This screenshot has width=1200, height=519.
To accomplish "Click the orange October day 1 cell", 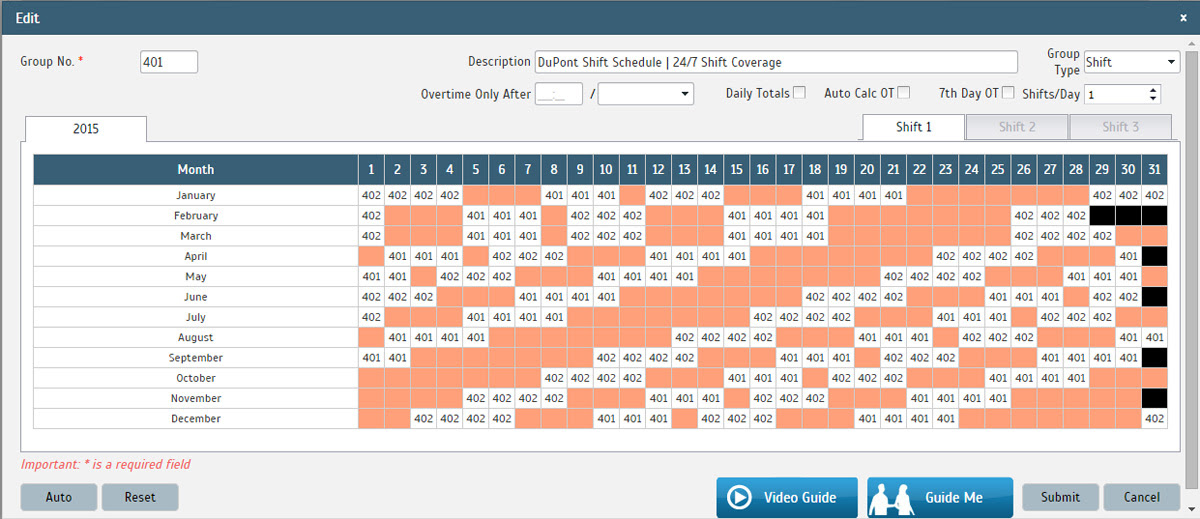I will (372, 378).
